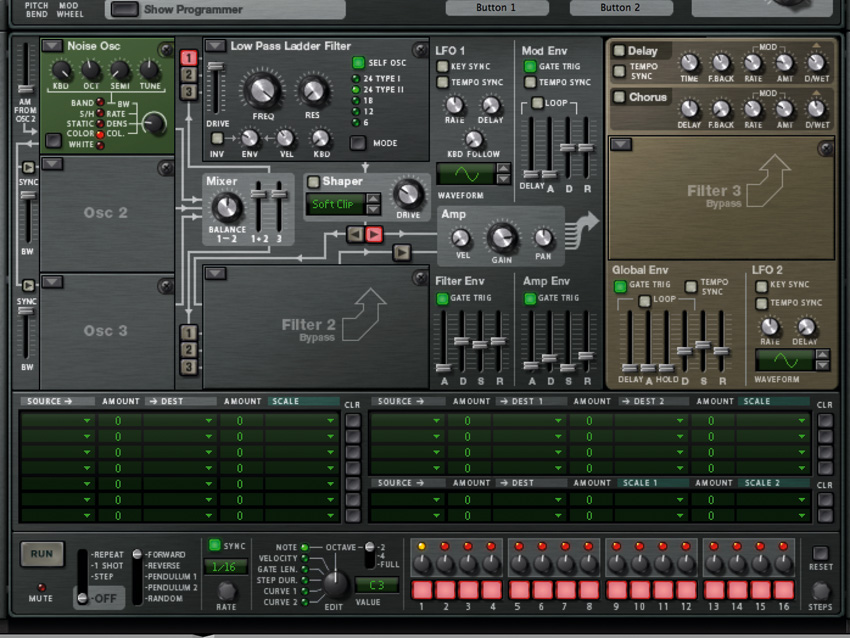Click the sequencer RESET button

[x=820, y=553]
